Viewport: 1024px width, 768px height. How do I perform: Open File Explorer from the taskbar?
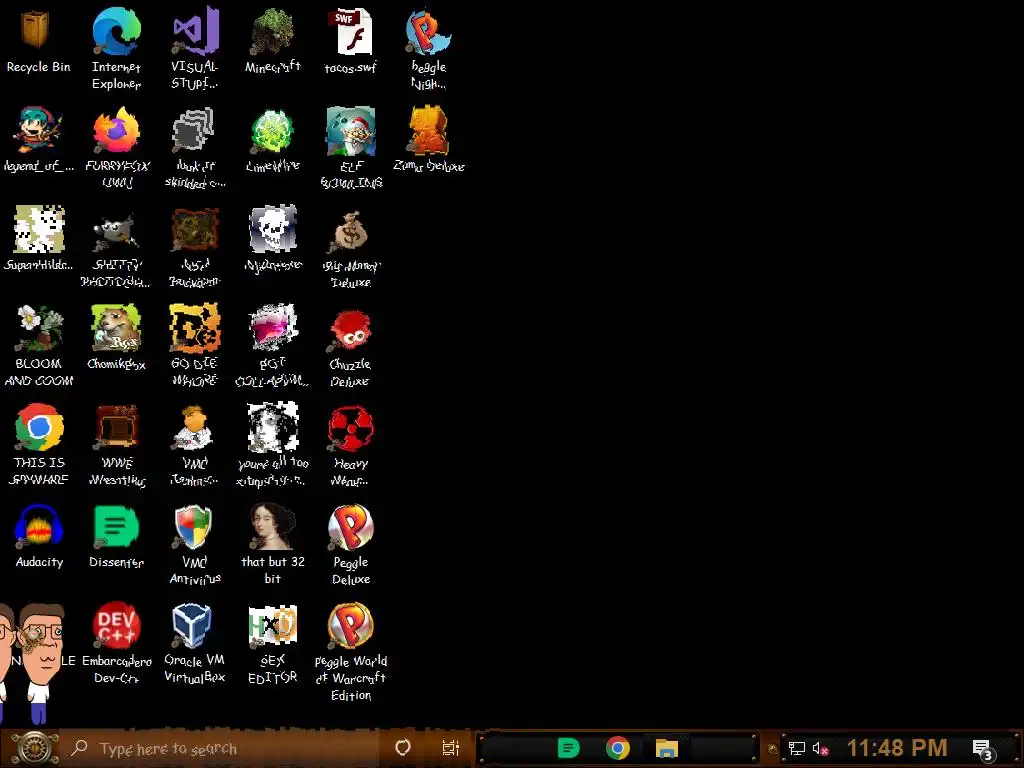pos(667,748)
